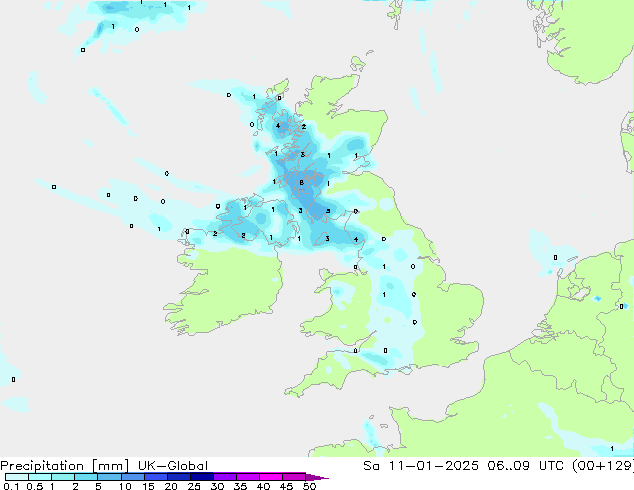Click the '20' legend scale label
This screenshot has width=634, height=490.
pos(171,486)
